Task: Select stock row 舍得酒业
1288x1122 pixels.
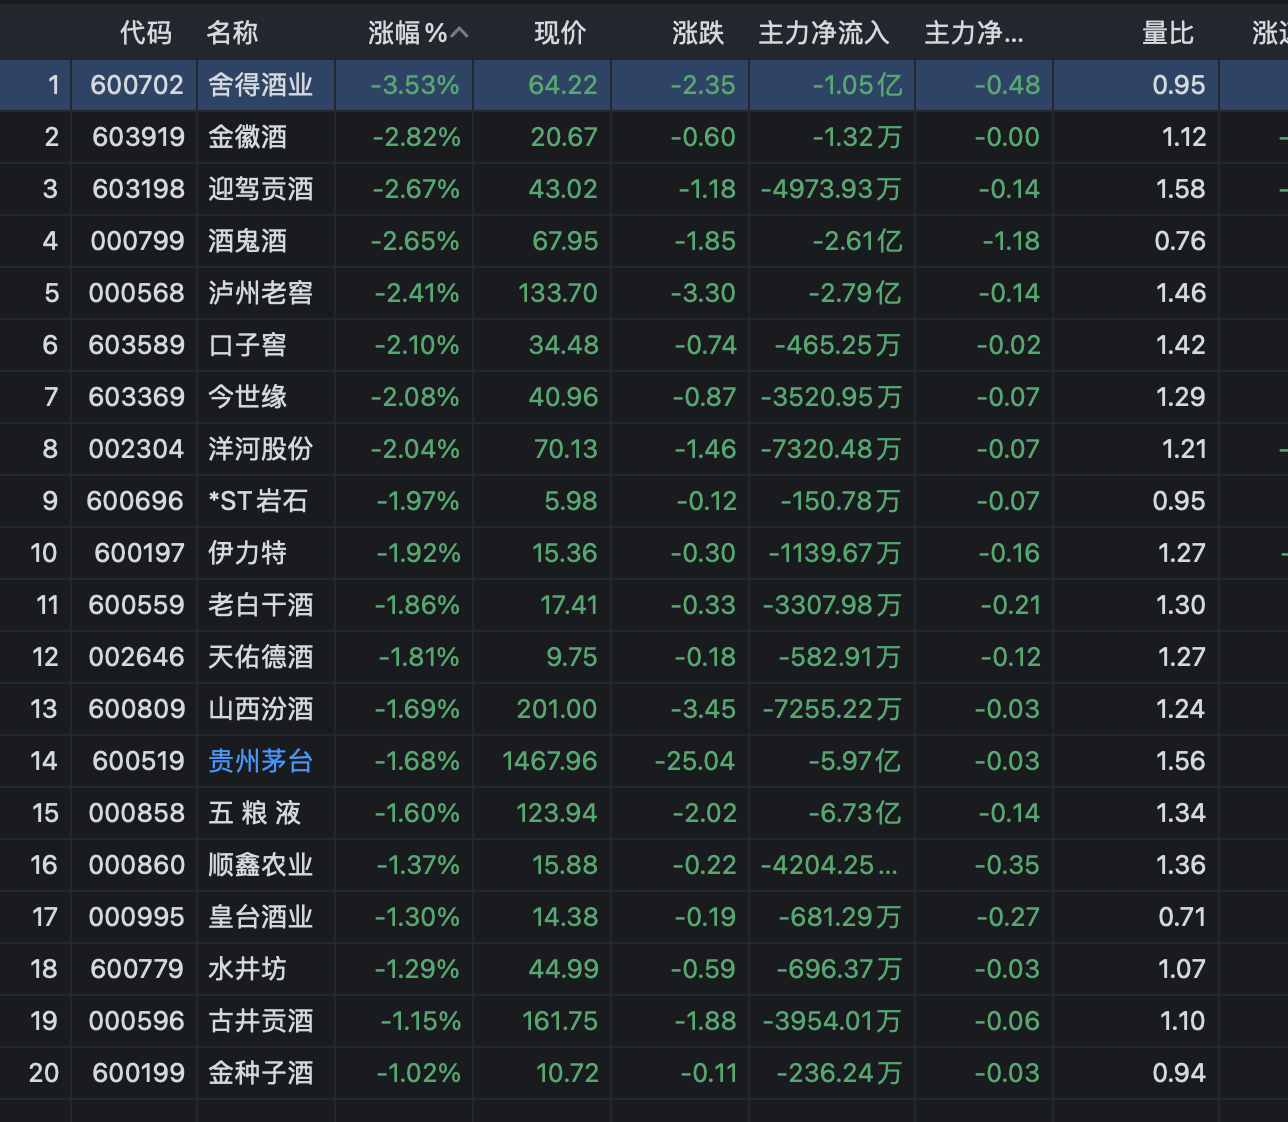Action: tap(644, 85)
